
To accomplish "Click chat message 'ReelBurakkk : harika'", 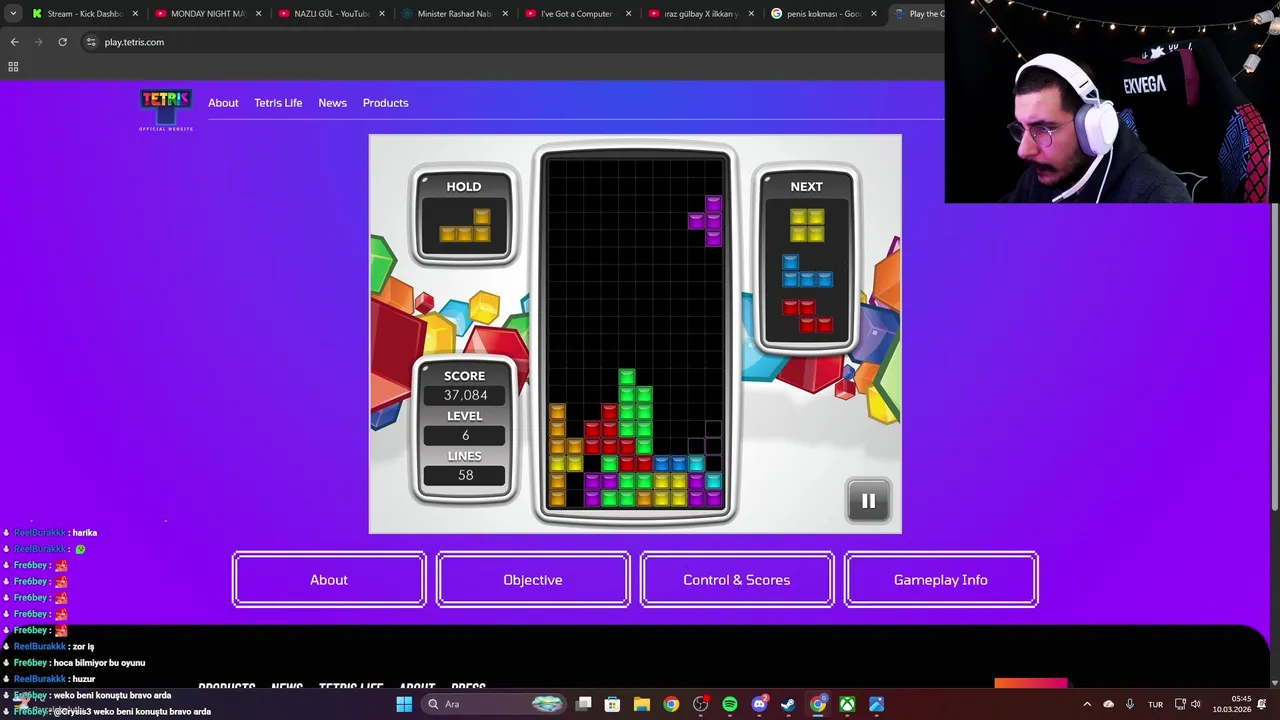I will [55, 533].
